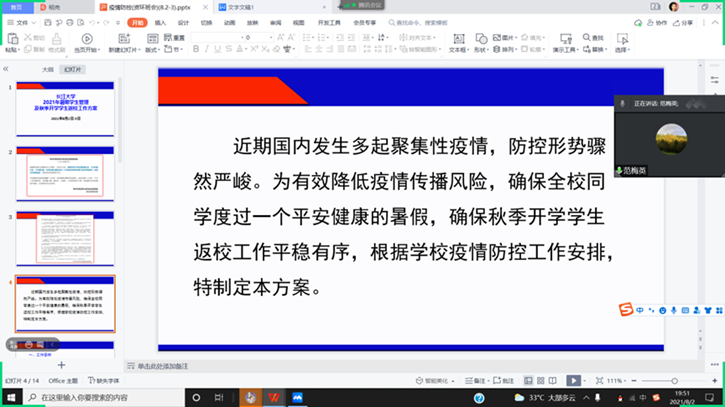Click the Windows Start button
The image size is (725, 407).
pos(10,397)
